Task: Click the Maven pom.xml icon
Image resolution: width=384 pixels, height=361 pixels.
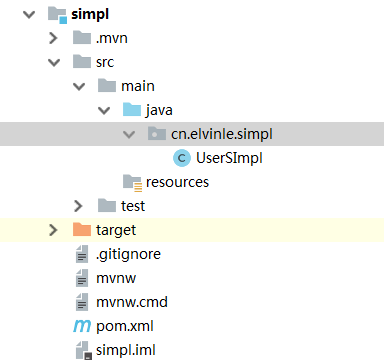Action: click(x=82, y=326)
